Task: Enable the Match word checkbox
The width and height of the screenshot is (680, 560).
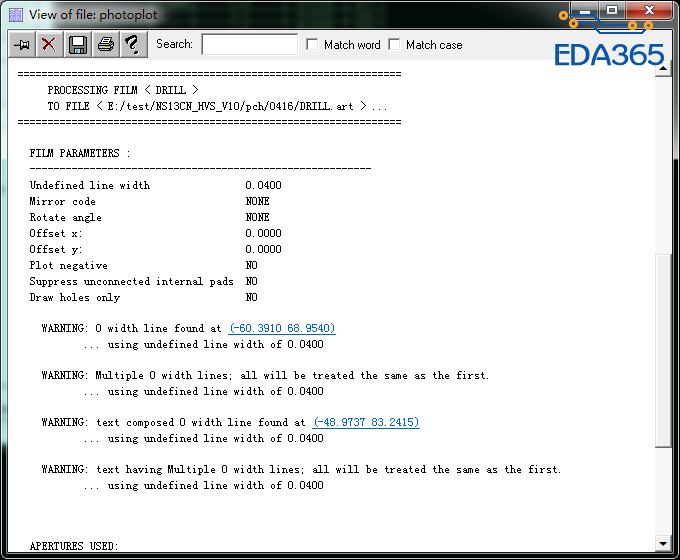Action: point(312,44)
